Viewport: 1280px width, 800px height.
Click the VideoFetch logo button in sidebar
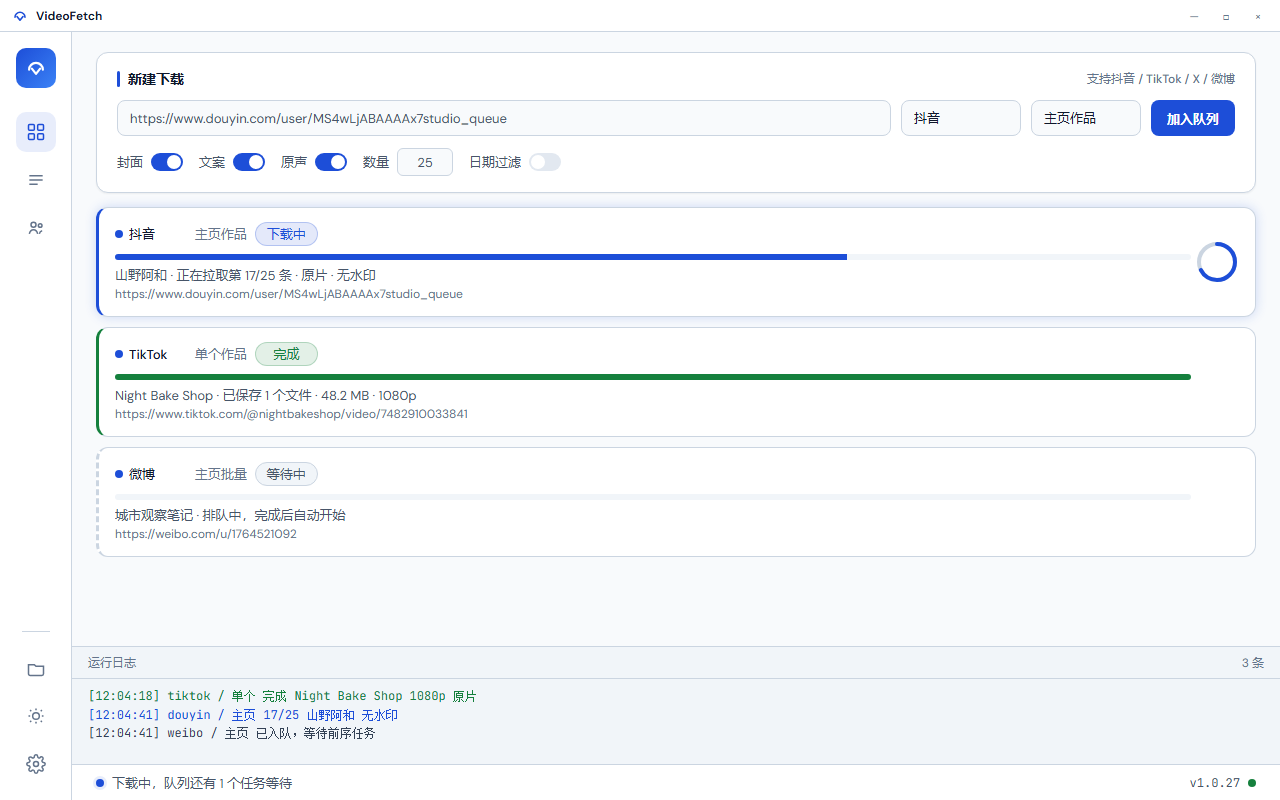[36, 68]
